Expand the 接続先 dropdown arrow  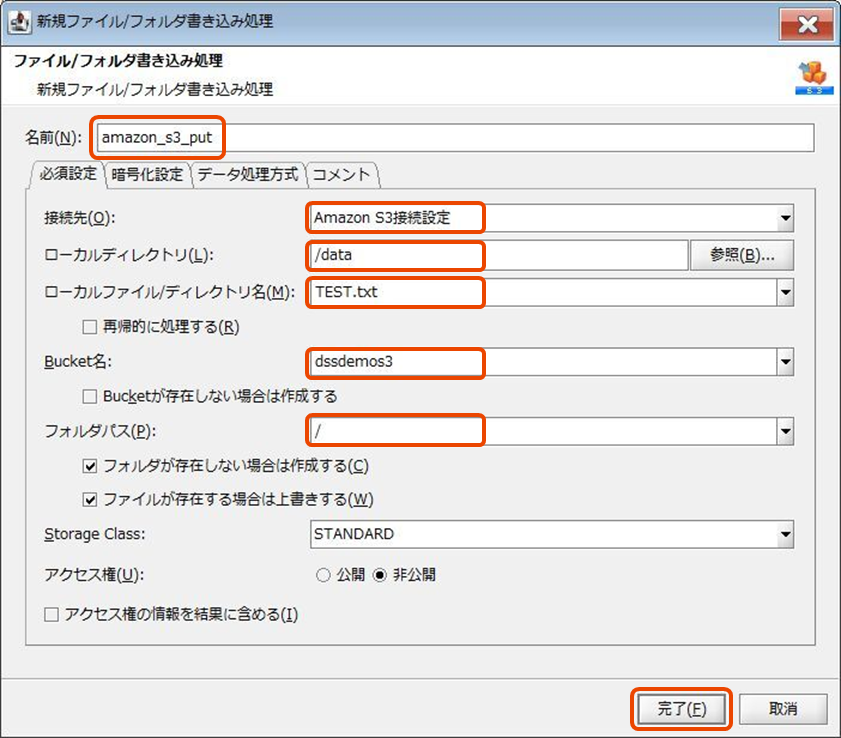786,218
